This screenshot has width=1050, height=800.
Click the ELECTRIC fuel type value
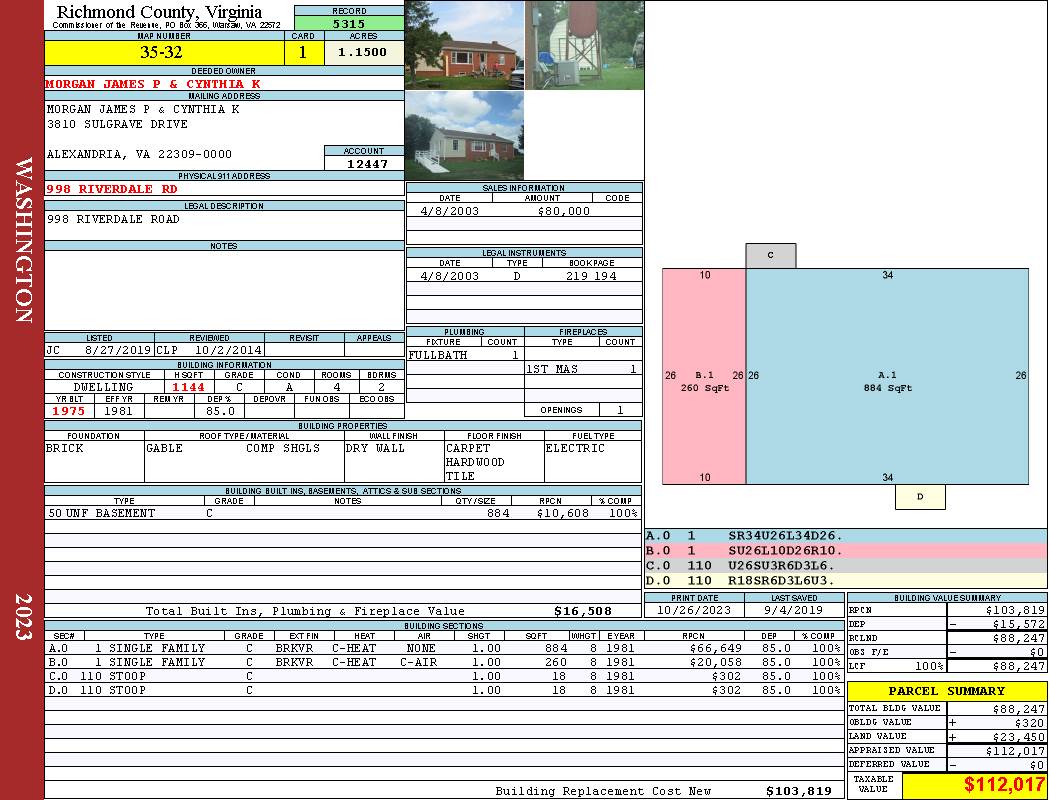pyautogui.click(x=575, y=448)
